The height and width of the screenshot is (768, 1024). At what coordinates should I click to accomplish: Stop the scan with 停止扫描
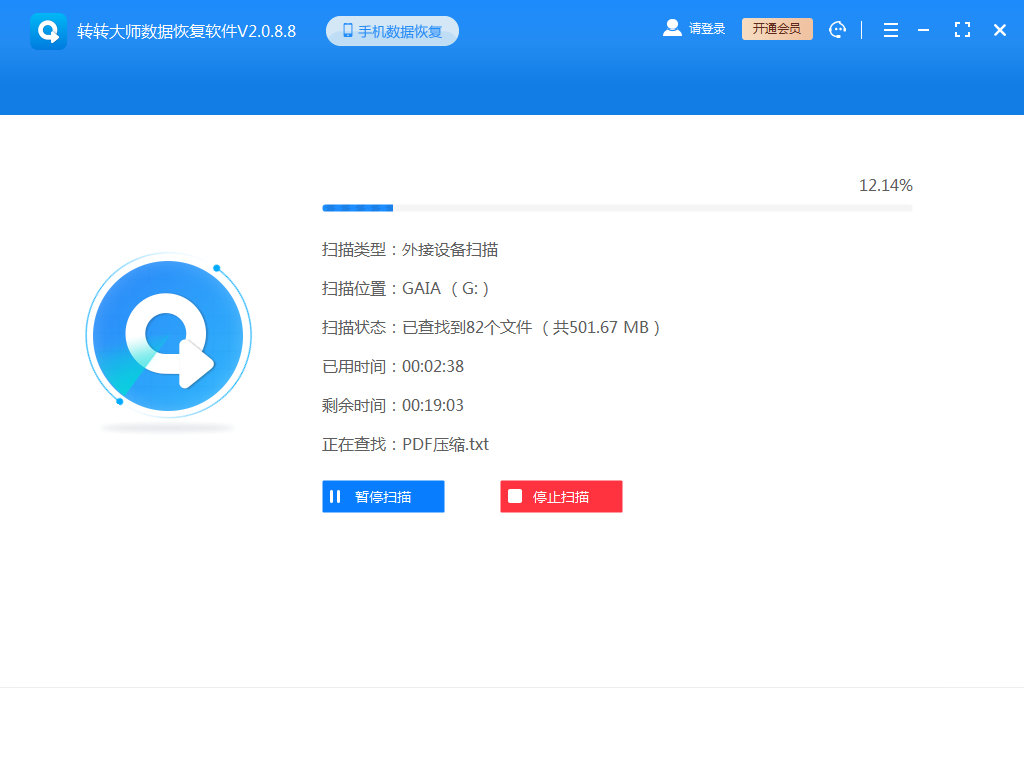point(561,496)
